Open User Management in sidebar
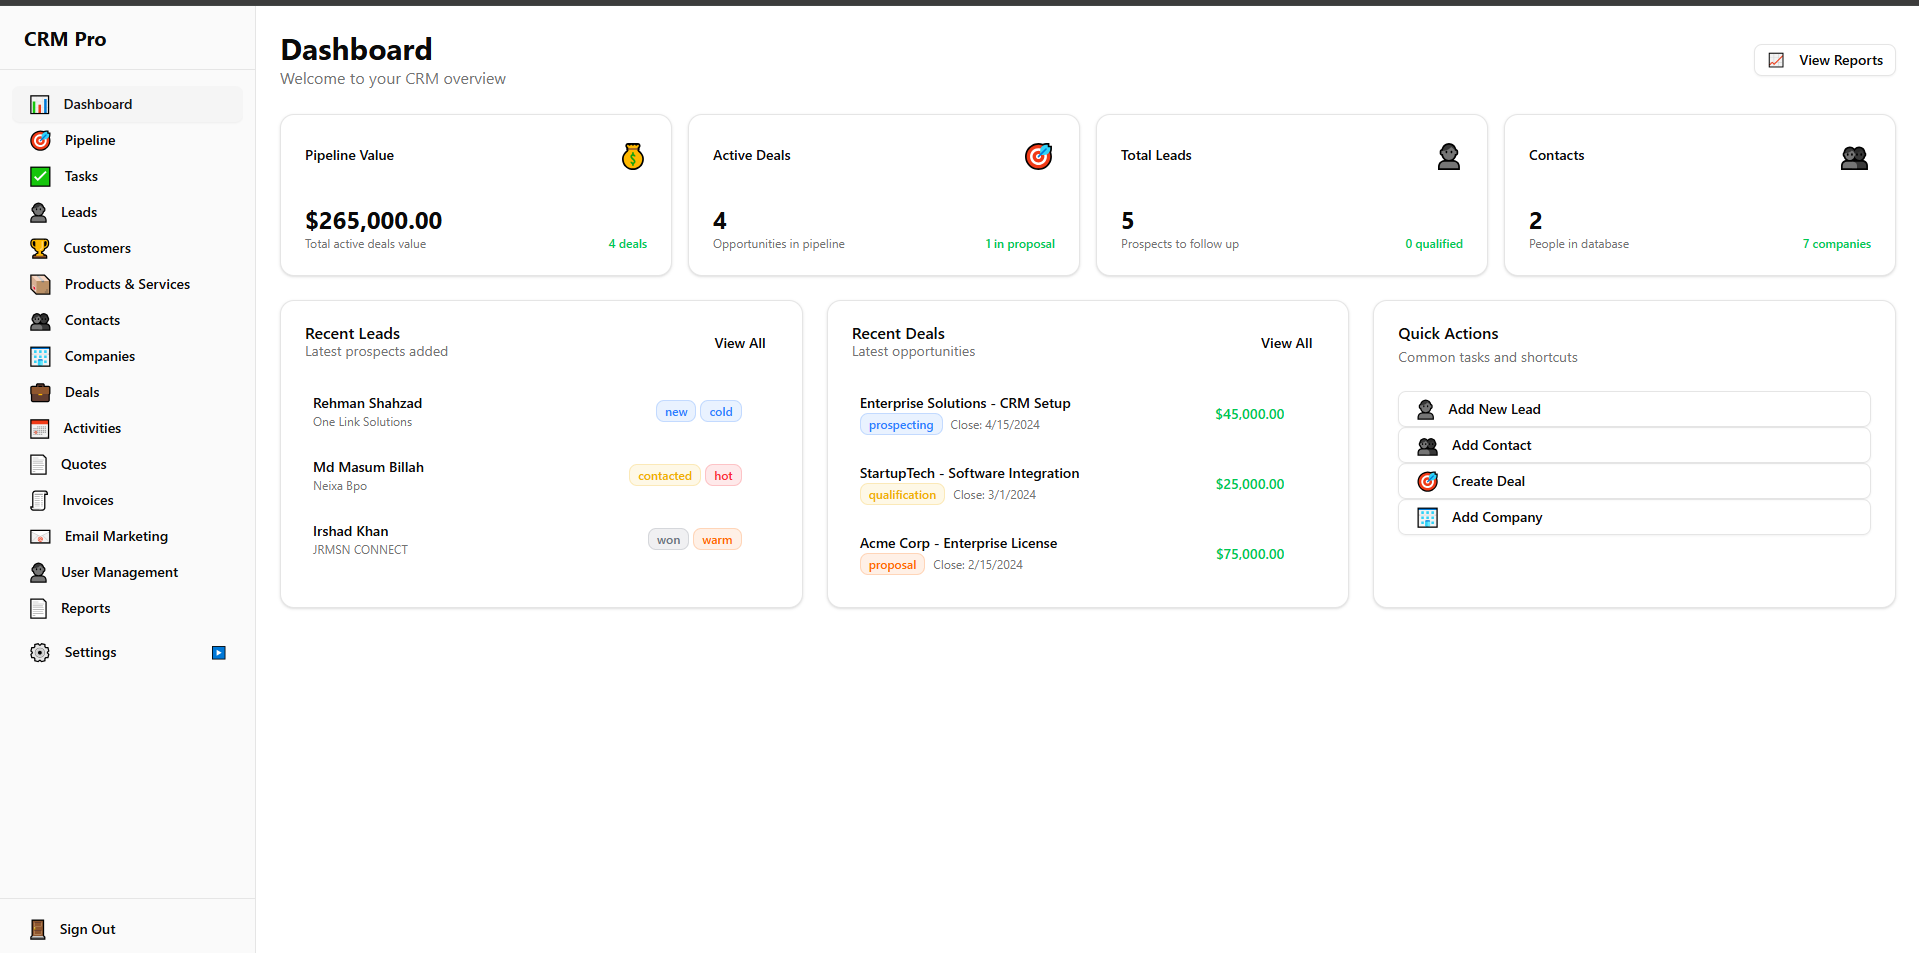 click(x=119, y=572)
